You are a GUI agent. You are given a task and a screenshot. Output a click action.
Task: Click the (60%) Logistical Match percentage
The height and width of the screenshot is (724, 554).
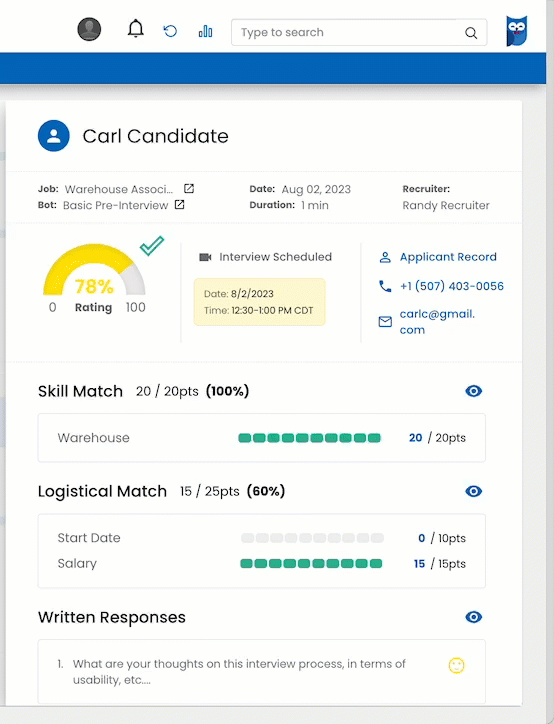point(266,491)
